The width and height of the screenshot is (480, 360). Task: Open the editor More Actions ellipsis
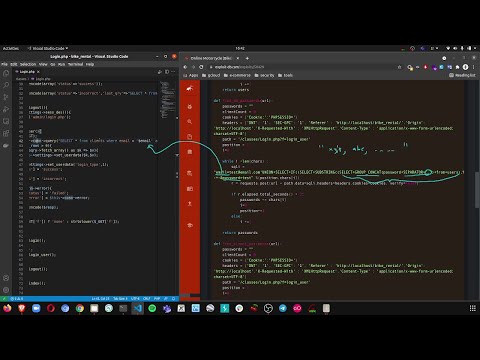click(x=173, y=72)
